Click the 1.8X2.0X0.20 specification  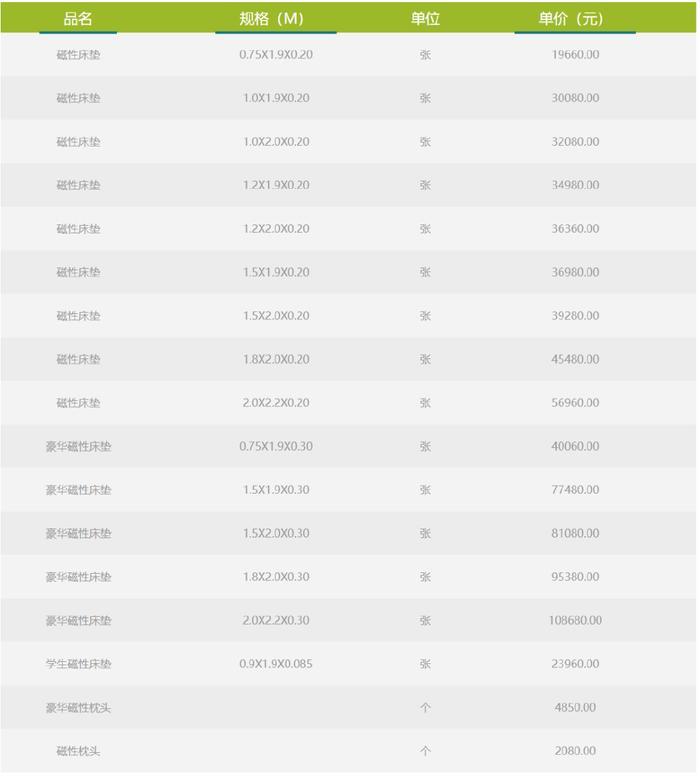(x=275, y=359)
